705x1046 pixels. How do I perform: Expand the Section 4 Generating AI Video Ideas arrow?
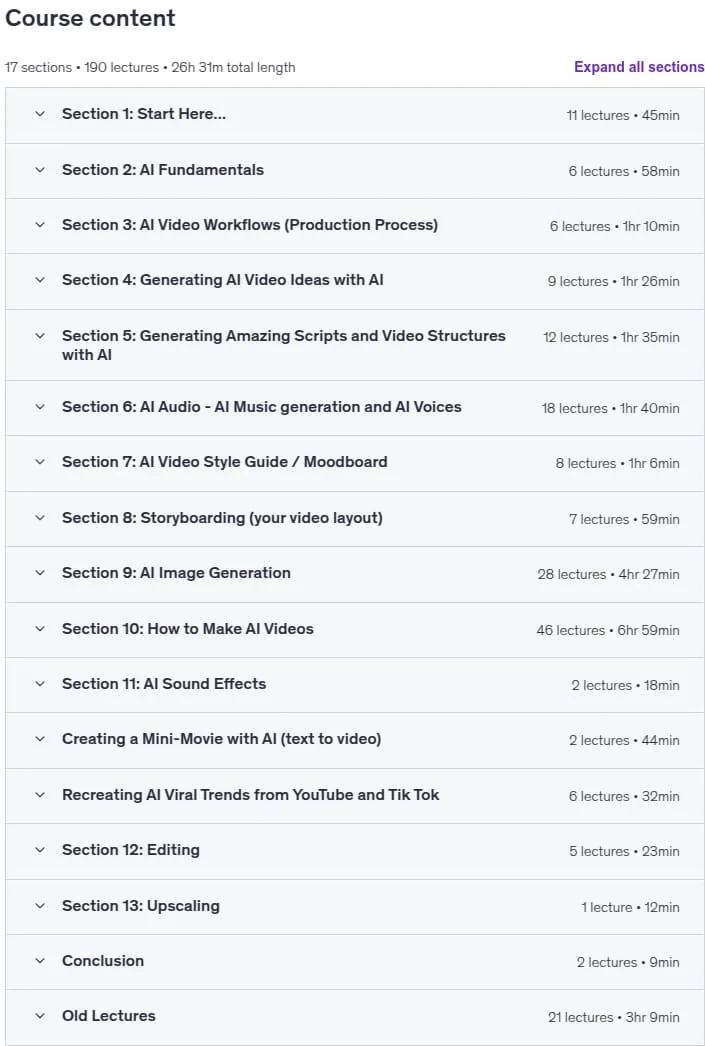tap(40, 280)
